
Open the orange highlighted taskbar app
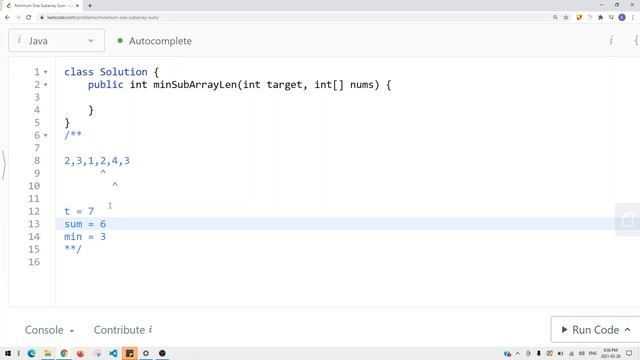129,353
